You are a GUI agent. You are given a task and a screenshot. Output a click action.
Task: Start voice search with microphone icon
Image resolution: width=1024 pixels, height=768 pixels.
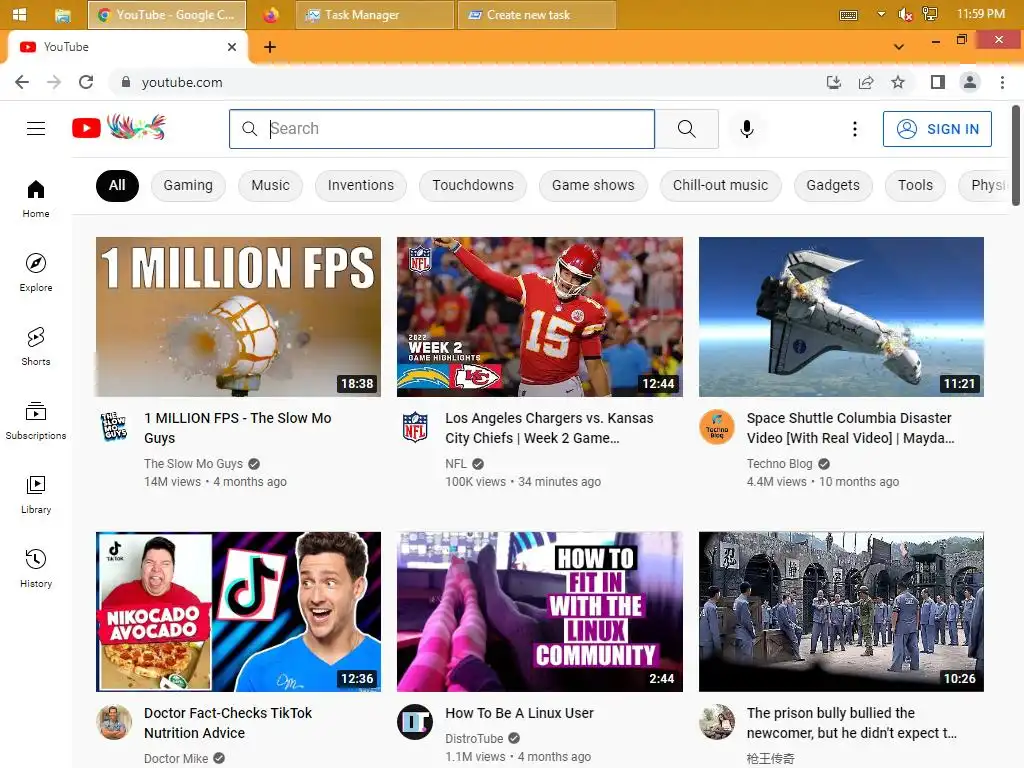pos(746,129)
